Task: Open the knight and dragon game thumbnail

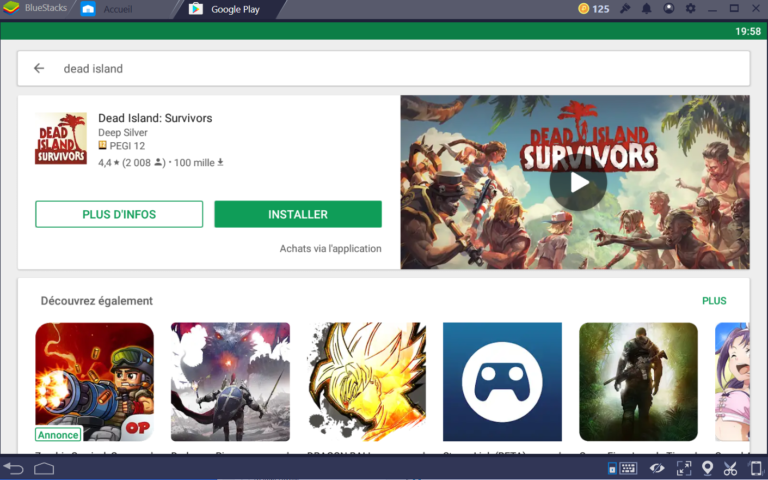Action: (230, 382)
